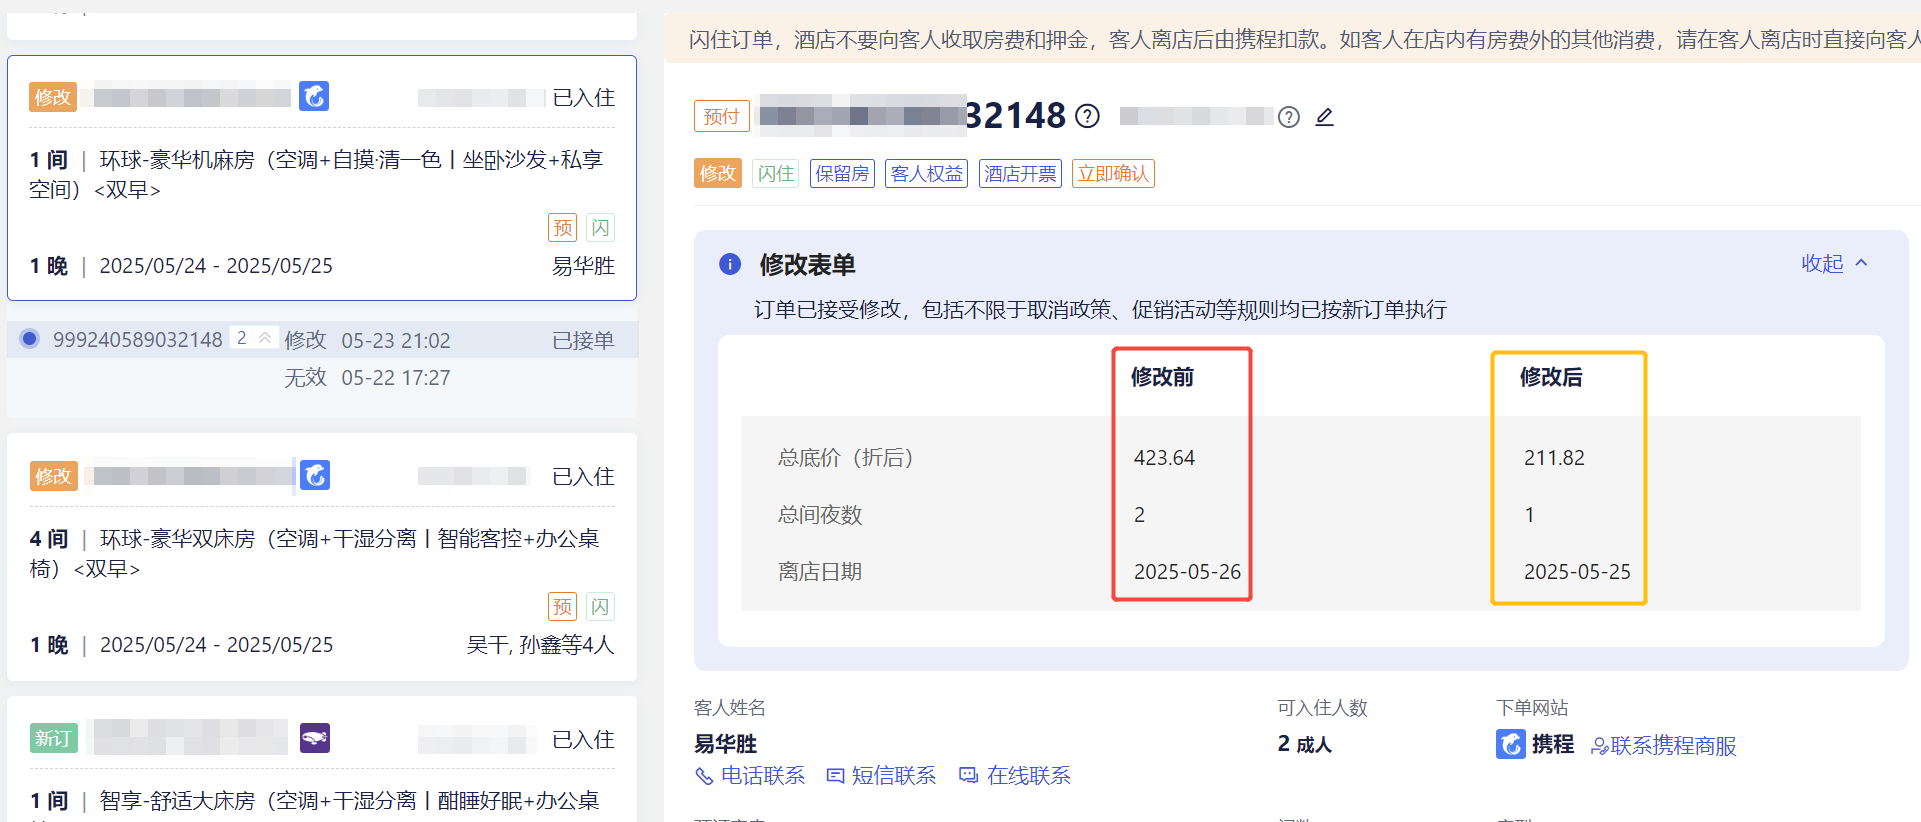Click the Ctrip logo next to 携程 booking site

point(1510,744)
